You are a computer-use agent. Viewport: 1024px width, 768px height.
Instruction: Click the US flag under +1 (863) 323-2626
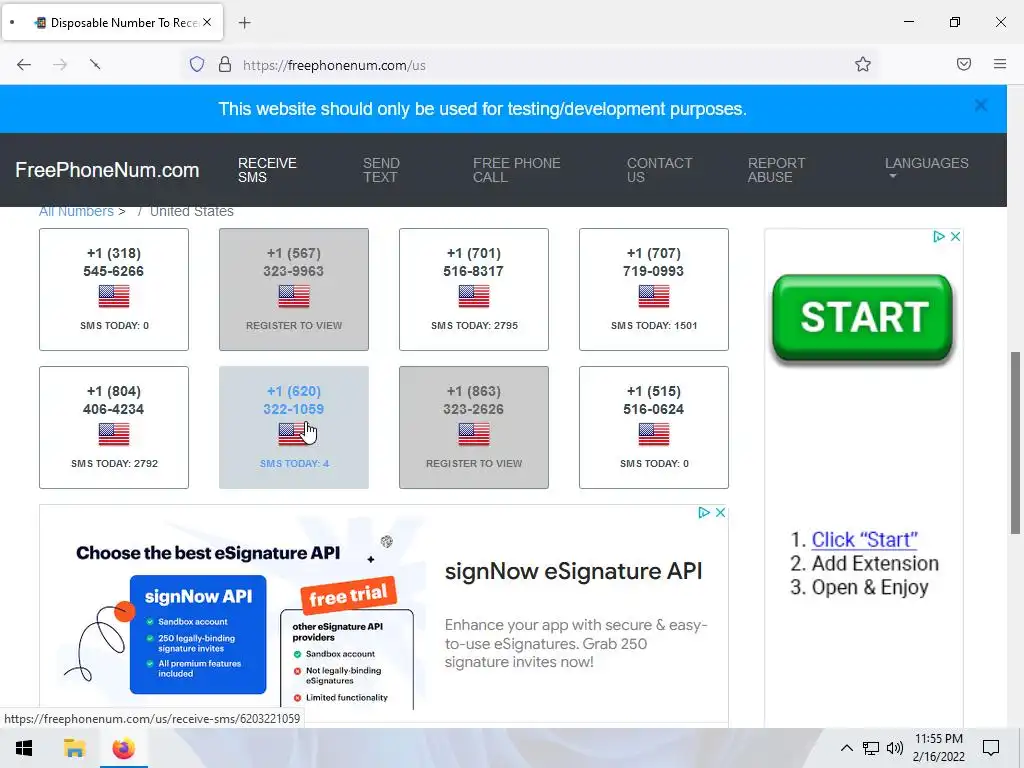tap(473, 434)
